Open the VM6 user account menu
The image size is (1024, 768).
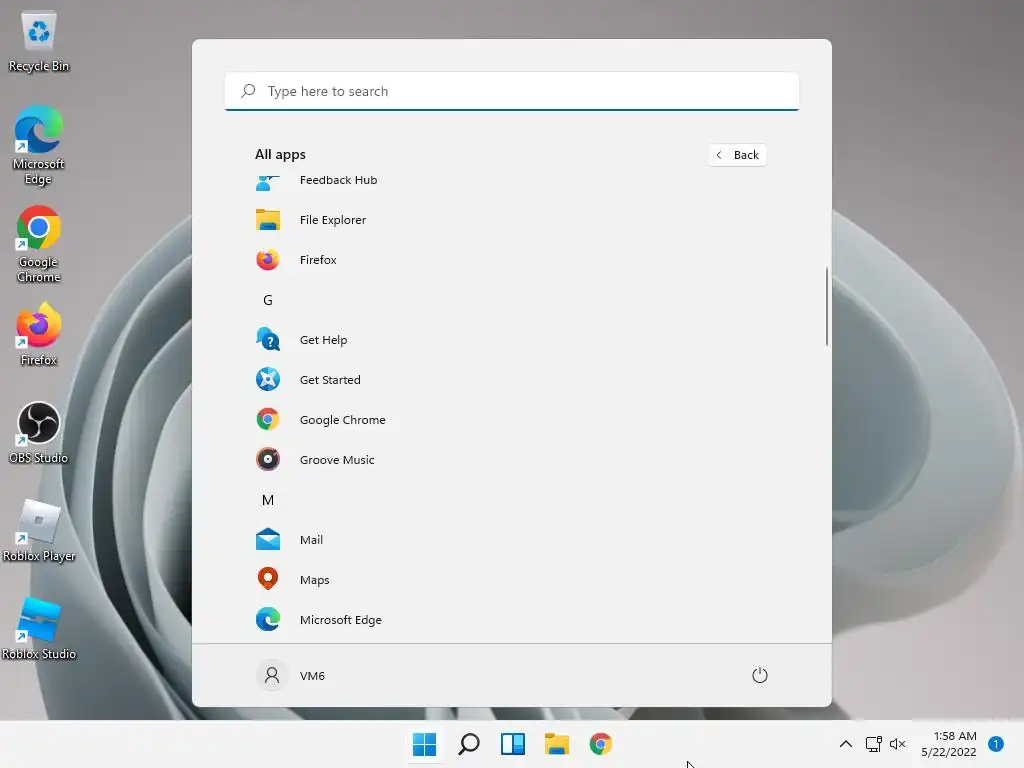coord(291,675)
